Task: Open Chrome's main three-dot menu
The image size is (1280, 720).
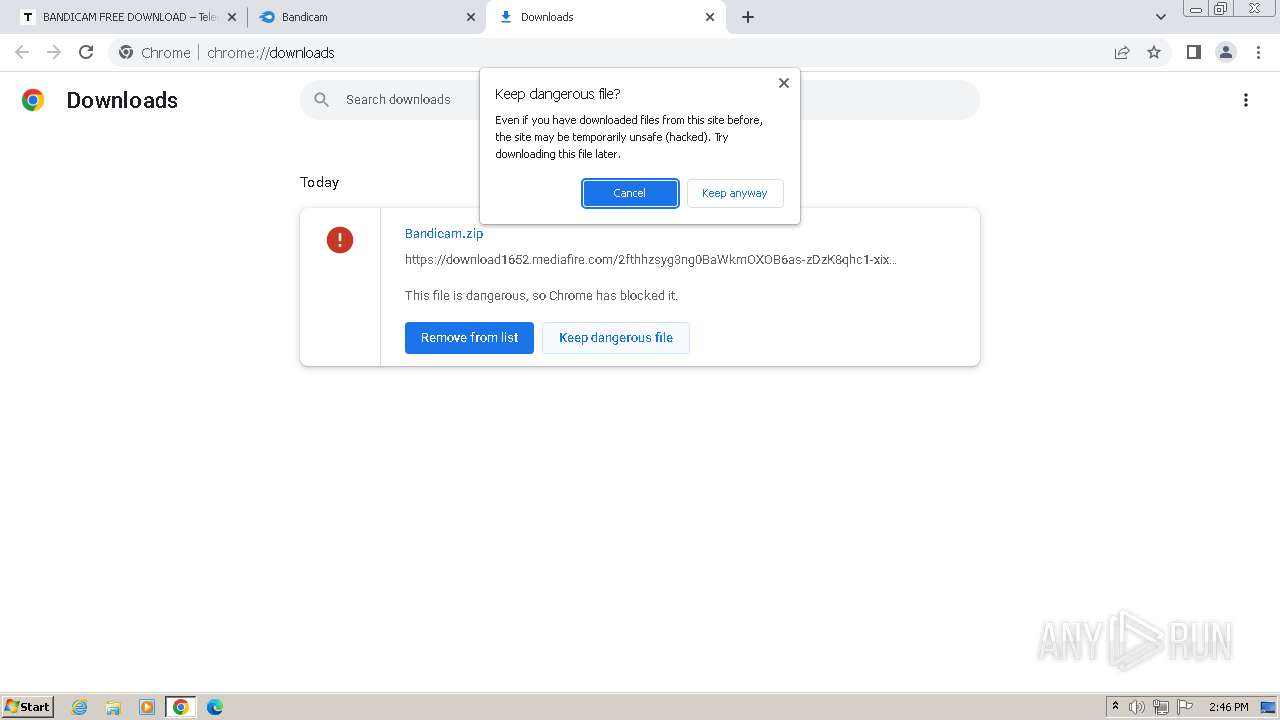Action: 1258,52
